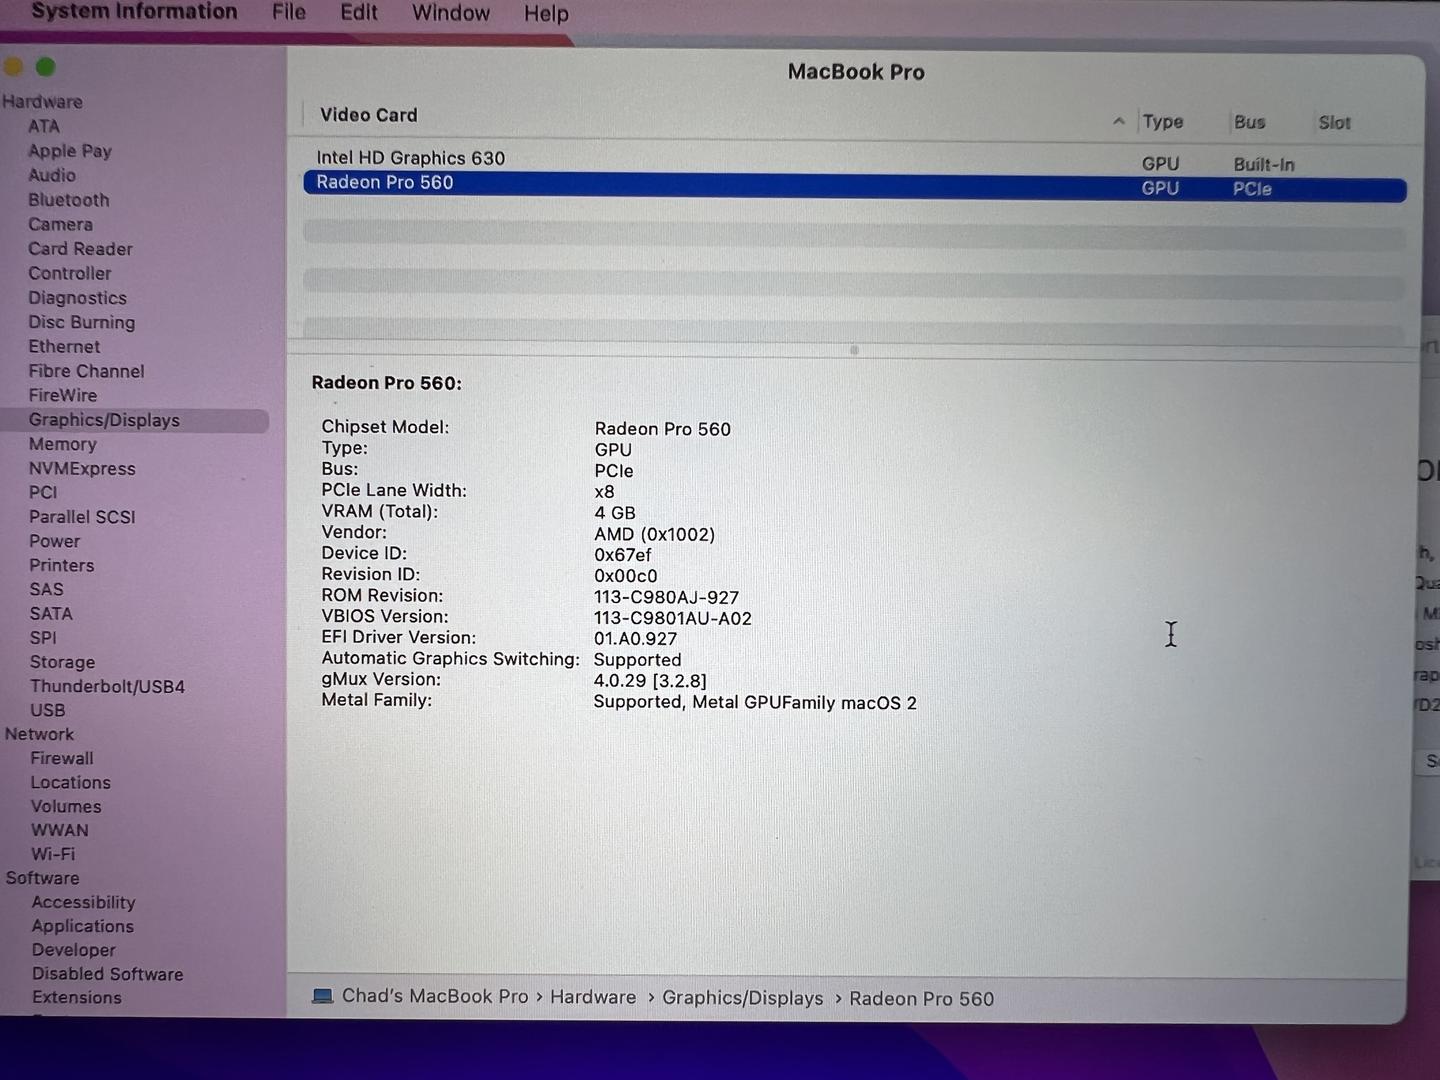The height and width of the screenshot is (1080, 1440).
Task: Select Disabled Software in the sidebar
Action: pyautogui.click(x=107, y=974)
